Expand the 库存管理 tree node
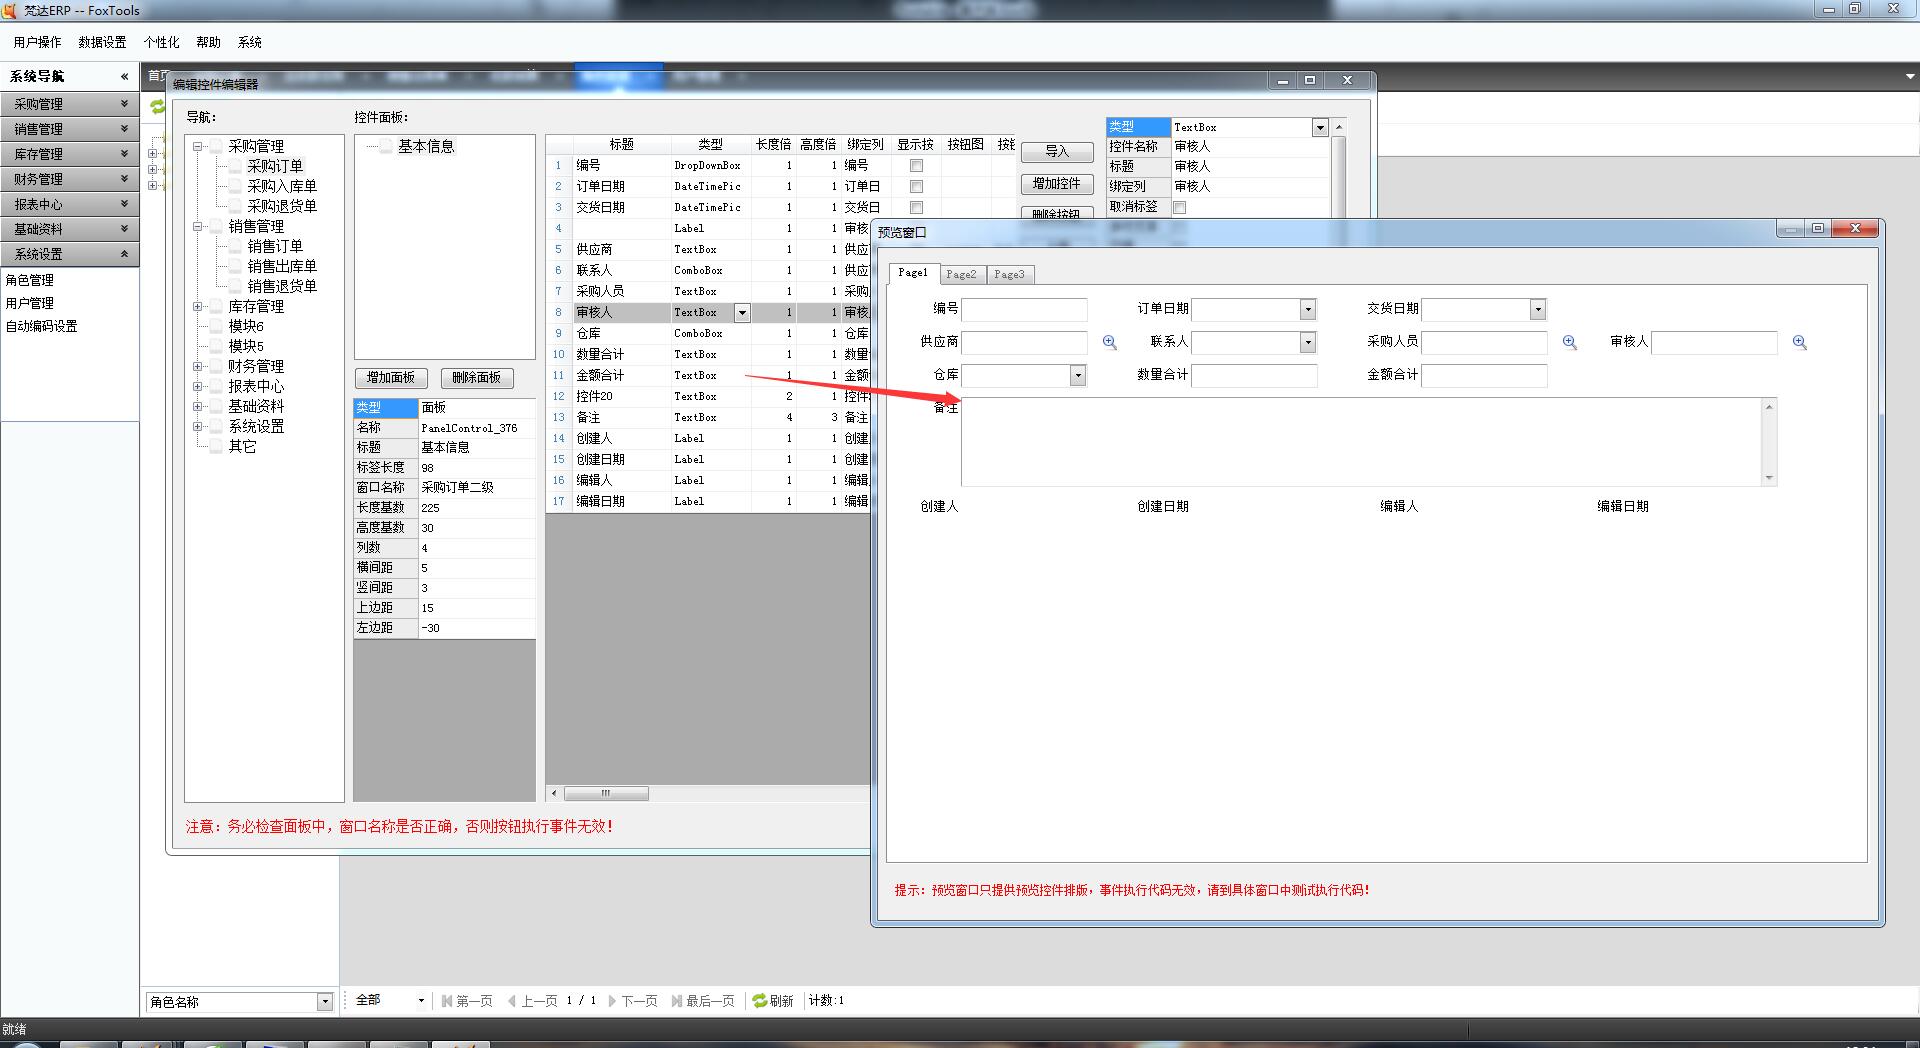Screen dimensions: 1920x1048 (x=198, y=307)
